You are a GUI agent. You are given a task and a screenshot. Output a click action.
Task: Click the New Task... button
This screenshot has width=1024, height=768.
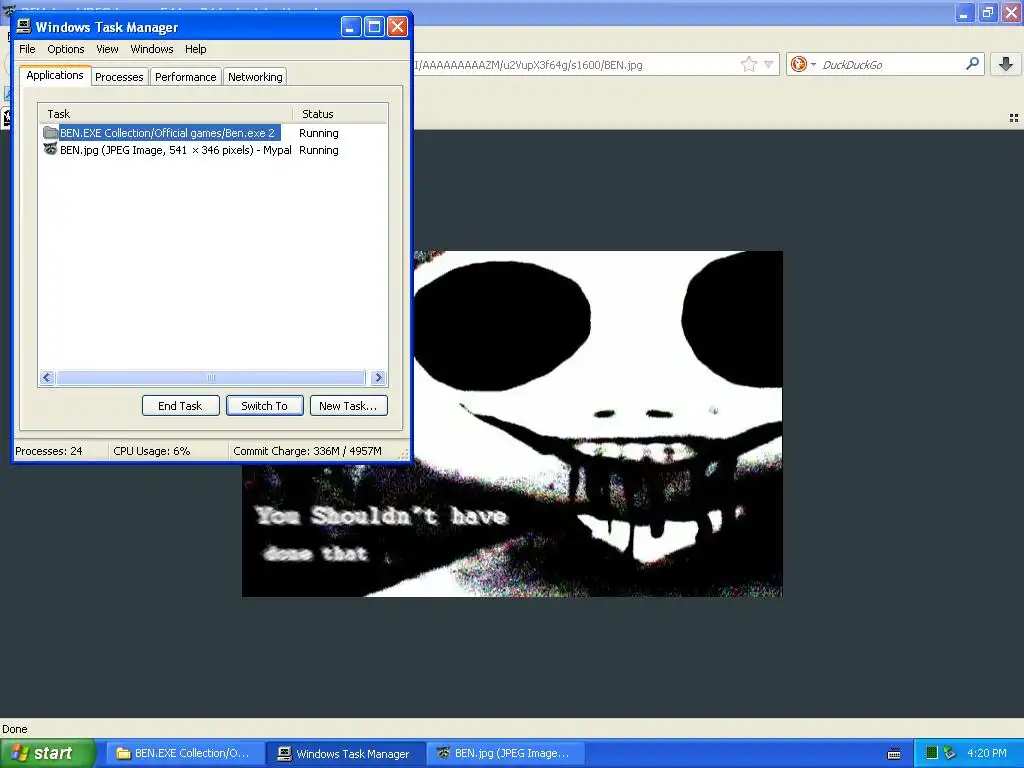click(x=348, y=406)
